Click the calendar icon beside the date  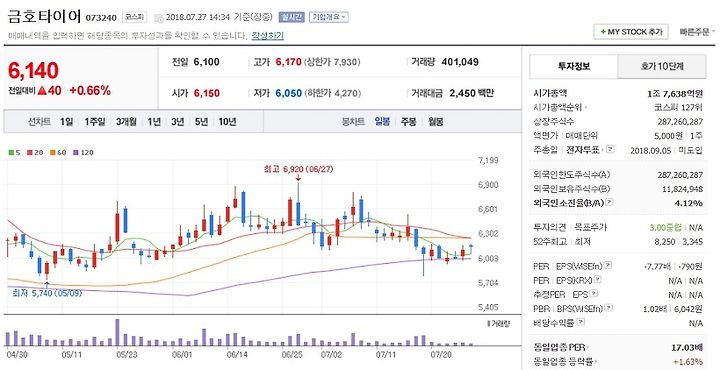(x=159, y=18)
